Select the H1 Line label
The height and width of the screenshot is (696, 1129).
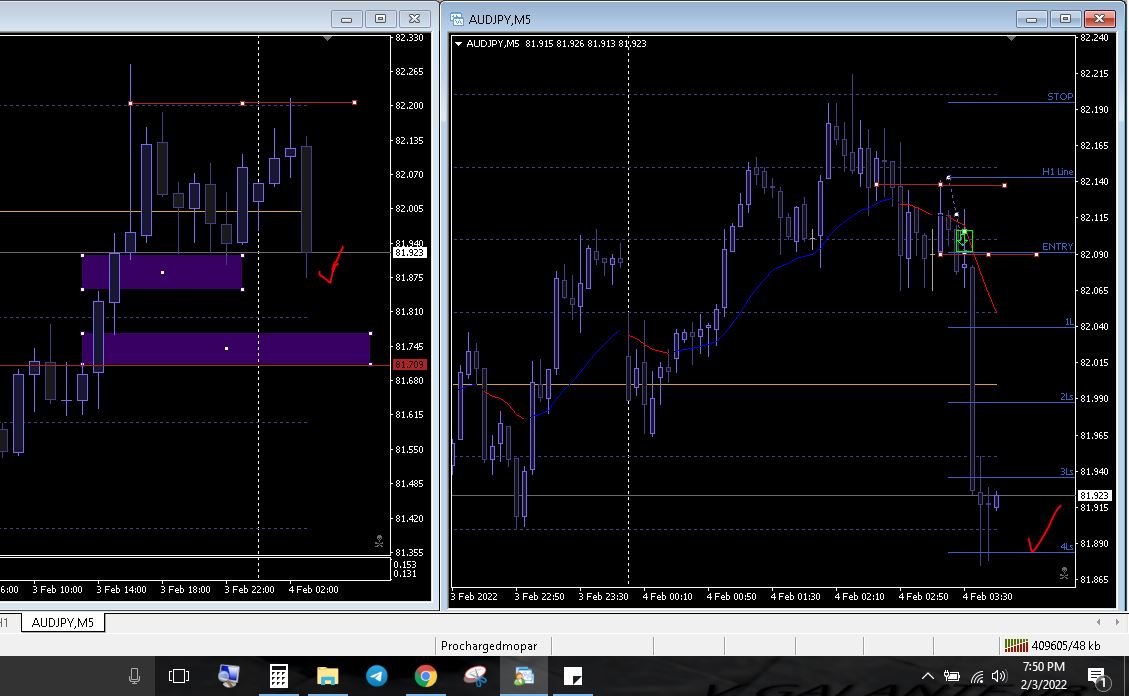click(1057, 171)
